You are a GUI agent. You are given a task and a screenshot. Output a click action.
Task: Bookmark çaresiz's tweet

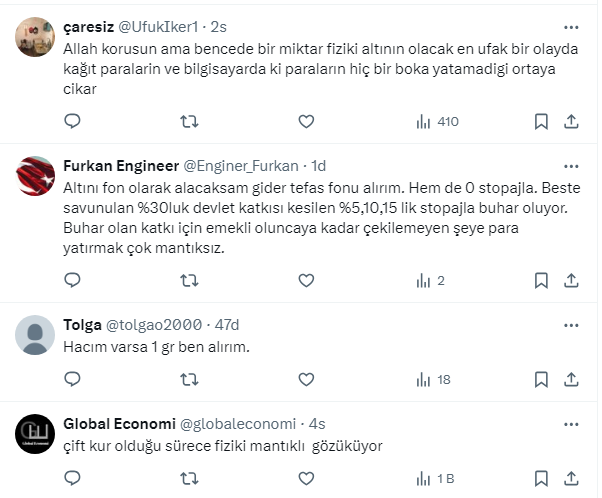pos(541,121)
